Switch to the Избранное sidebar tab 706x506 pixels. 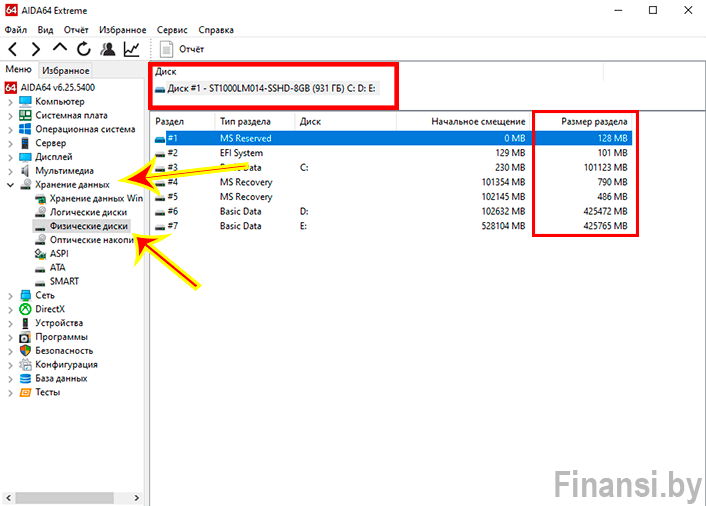(66, 70)
